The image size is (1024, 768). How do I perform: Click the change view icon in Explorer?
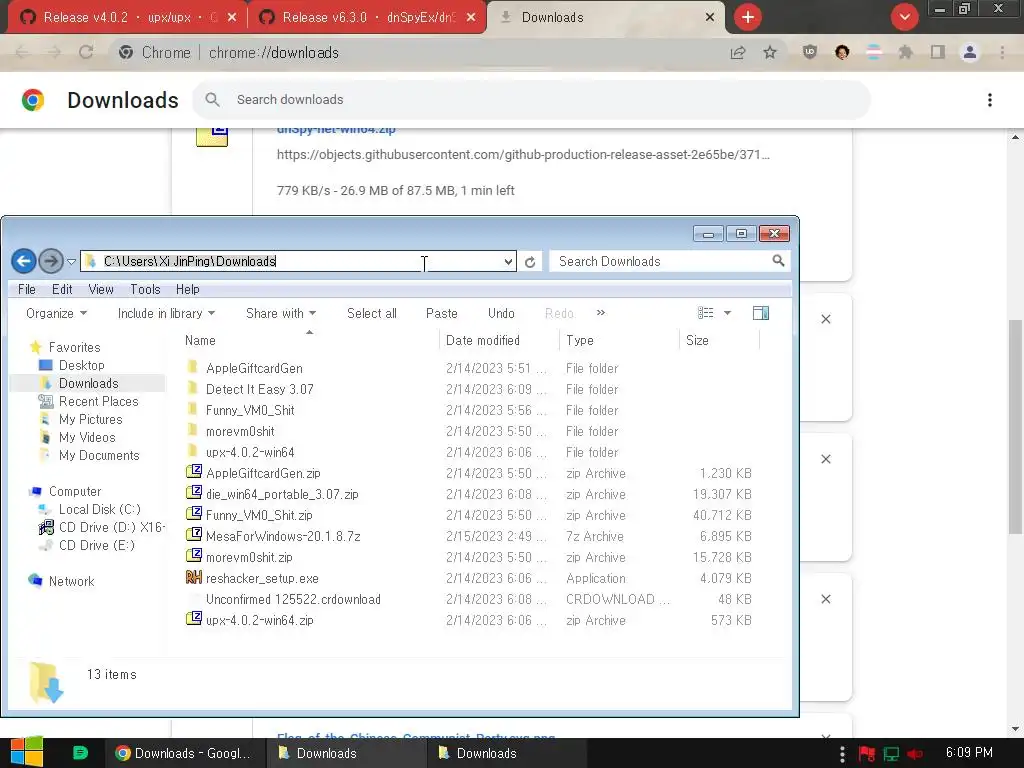tap(705, 313)
